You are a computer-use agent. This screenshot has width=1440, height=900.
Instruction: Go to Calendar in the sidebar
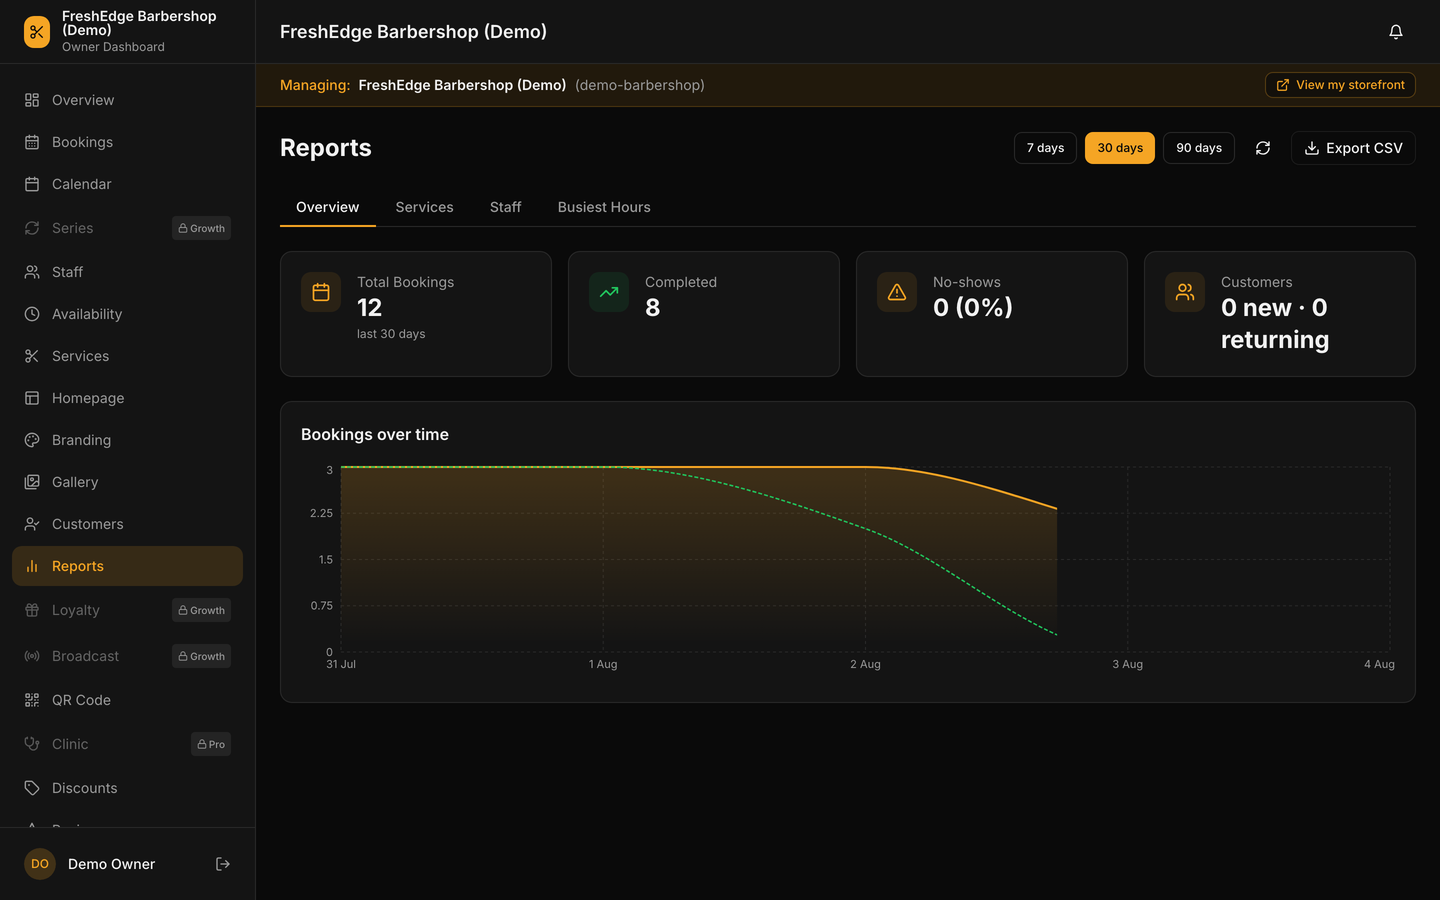(x=127, y=184)
